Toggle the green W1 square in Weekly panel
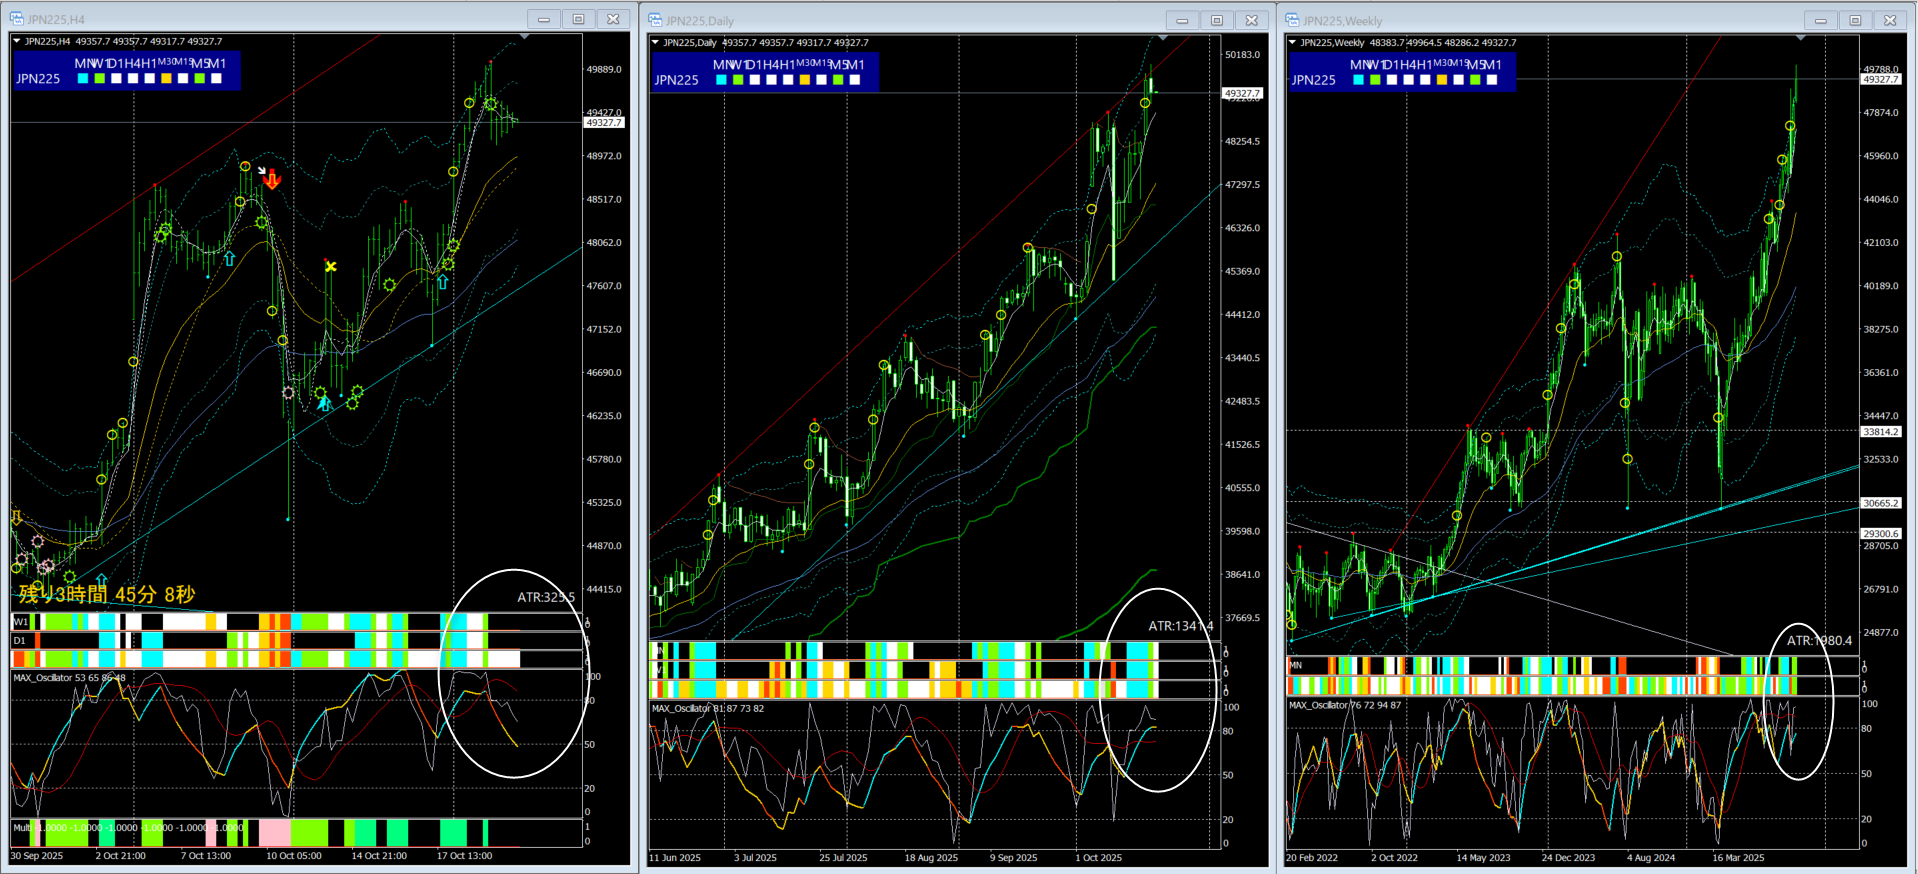This screenshot has width=1918, height=874. [x=1375, y=80]
